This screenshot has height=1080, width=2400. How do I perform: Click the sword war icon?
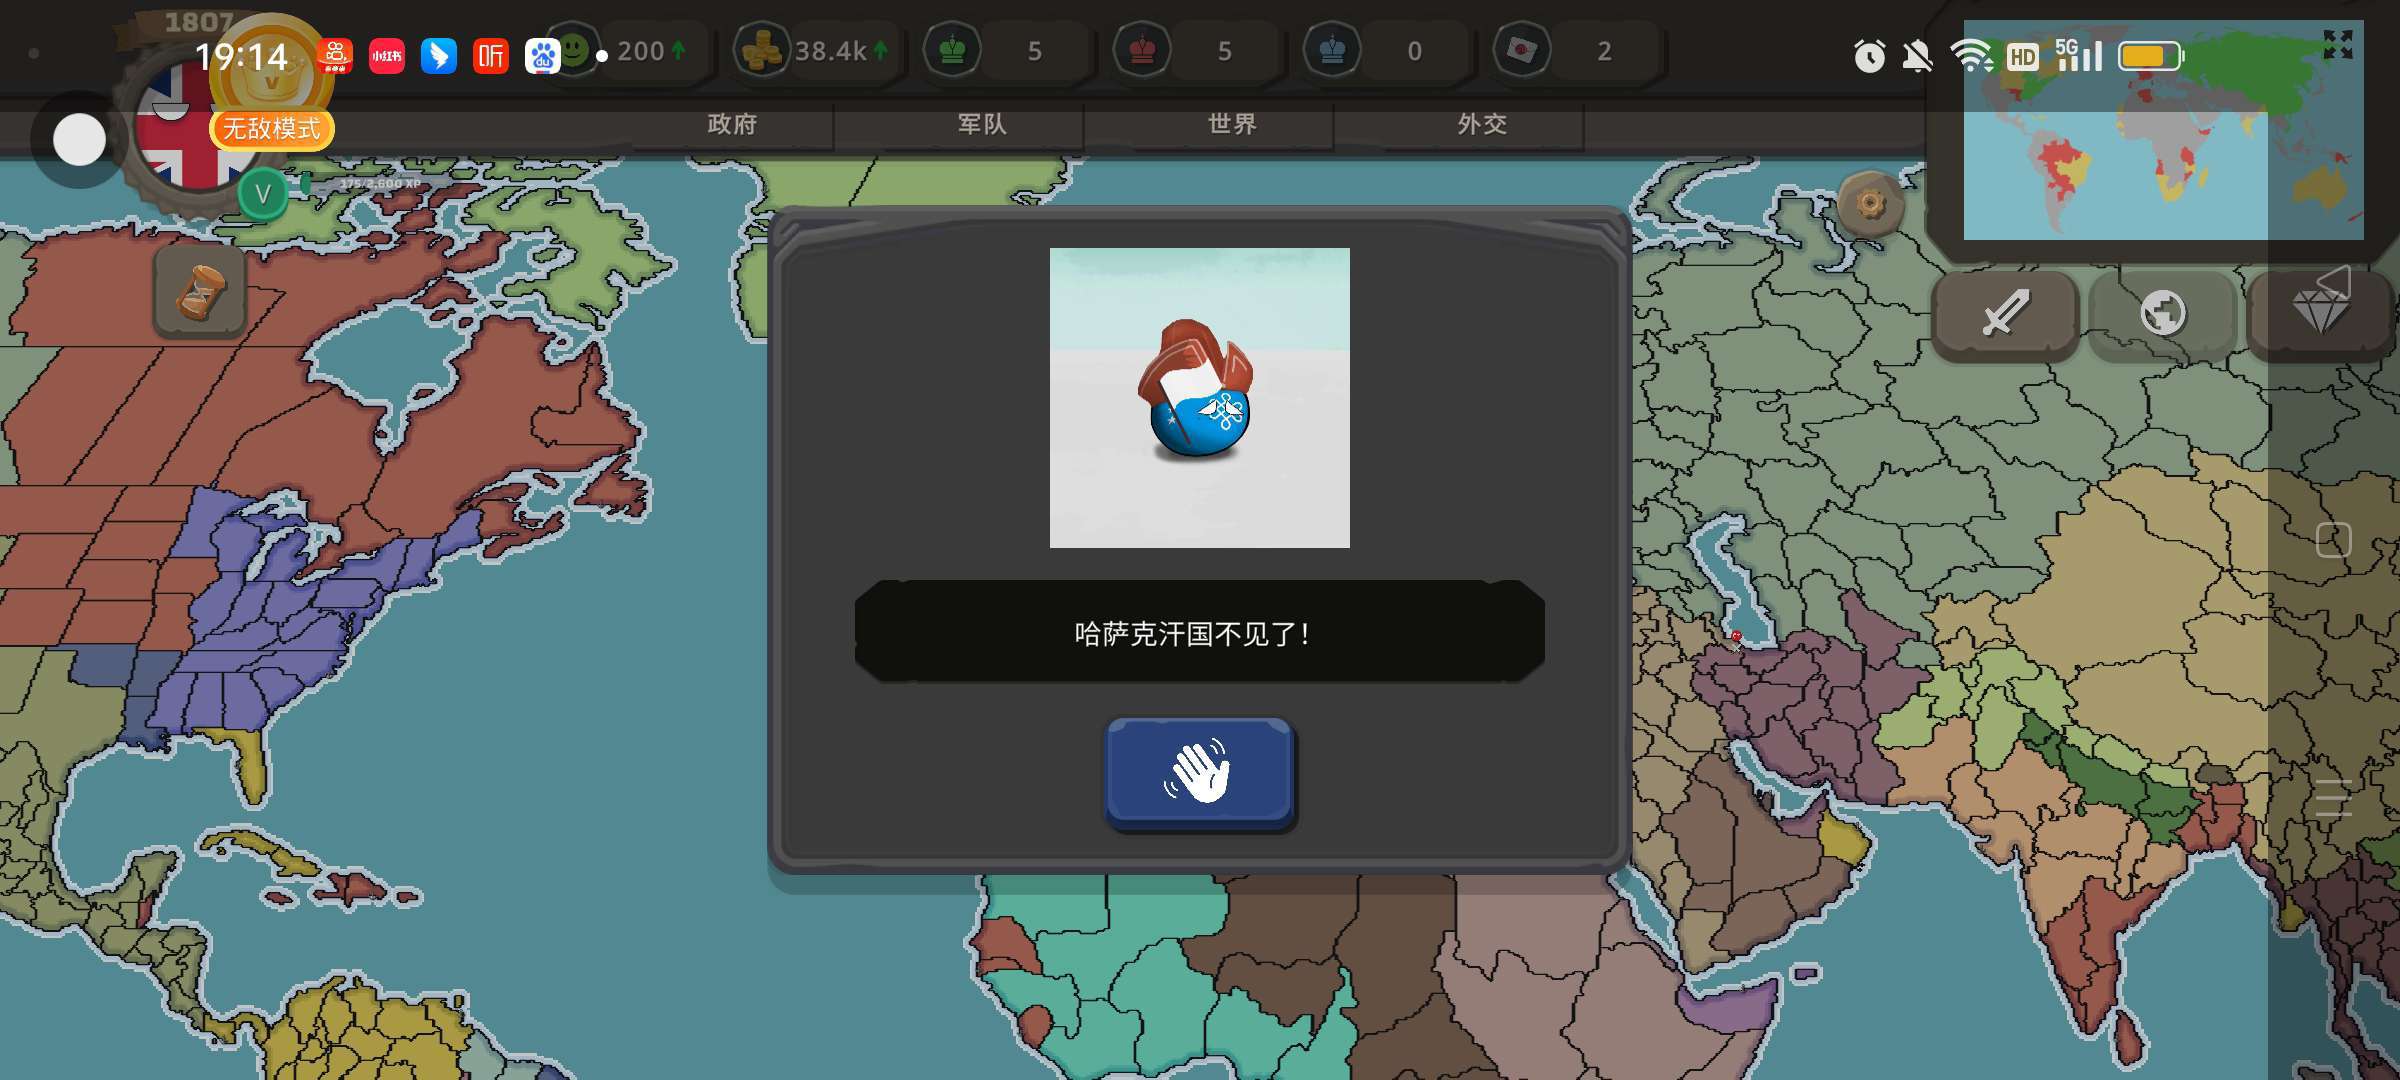coord(2005,314)
